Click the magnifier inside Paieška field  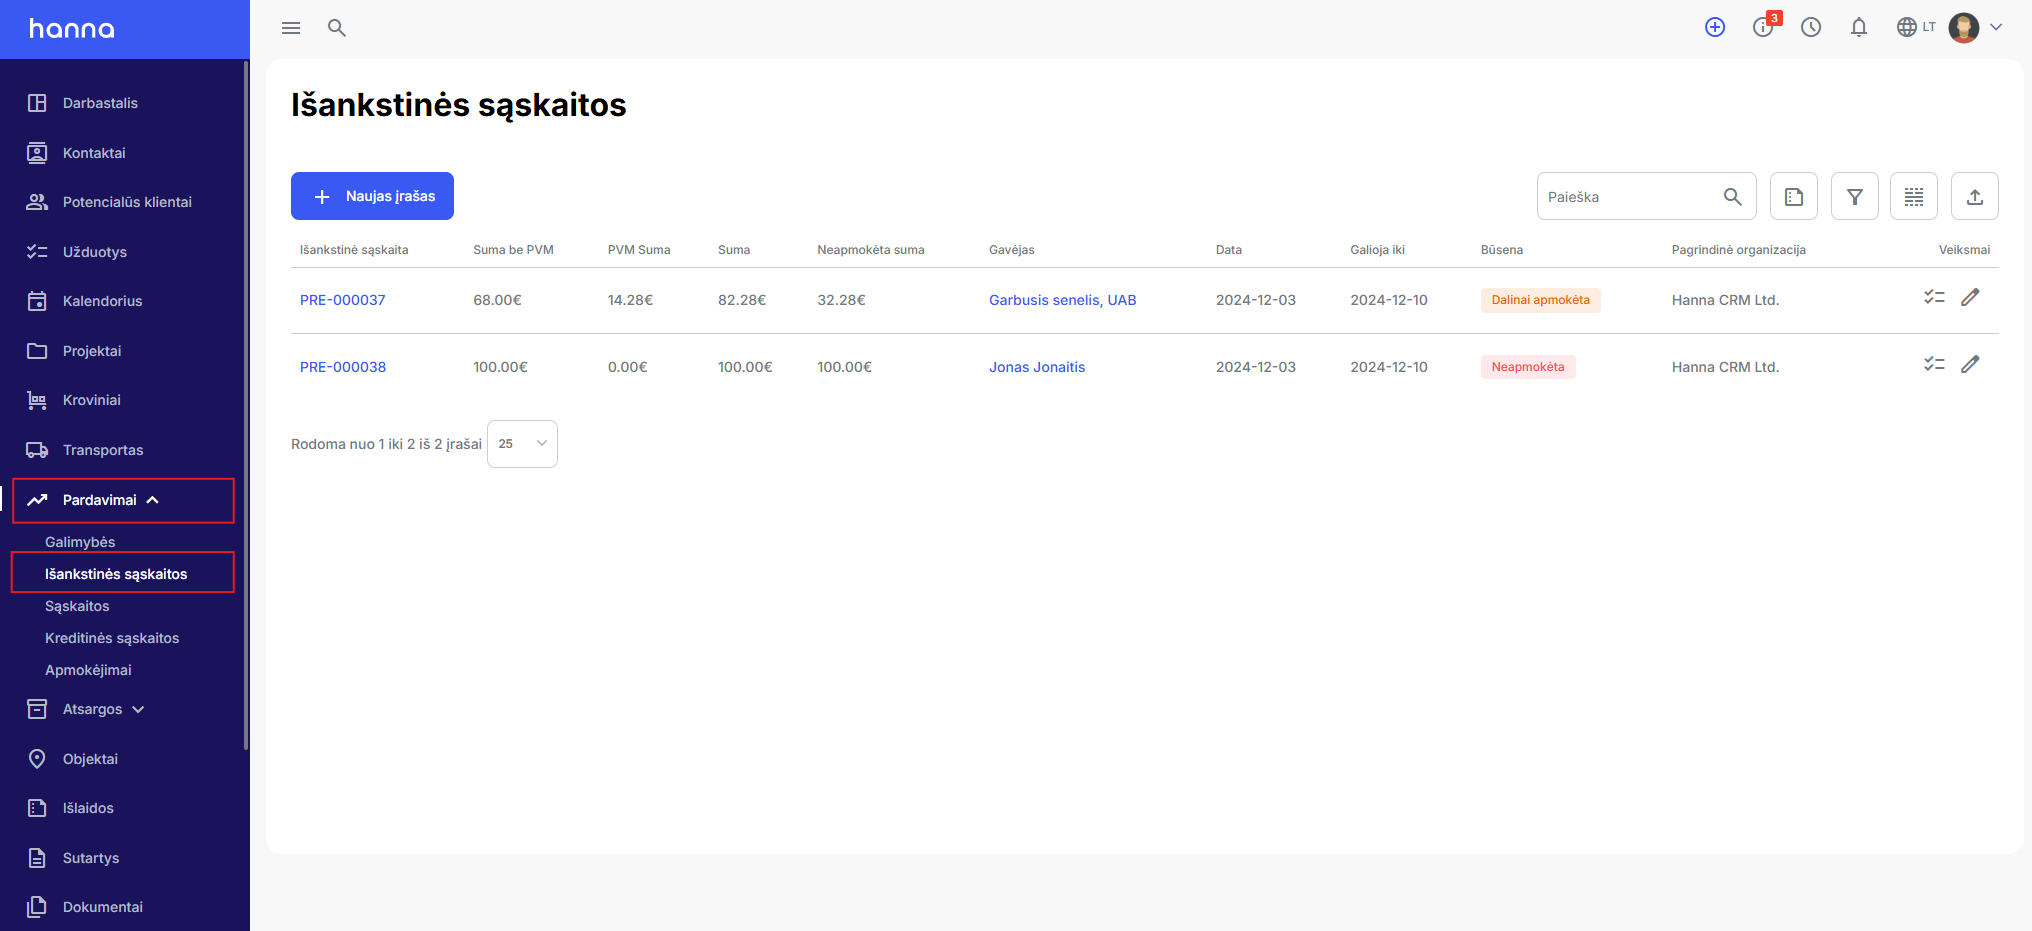click(1733, 197)
